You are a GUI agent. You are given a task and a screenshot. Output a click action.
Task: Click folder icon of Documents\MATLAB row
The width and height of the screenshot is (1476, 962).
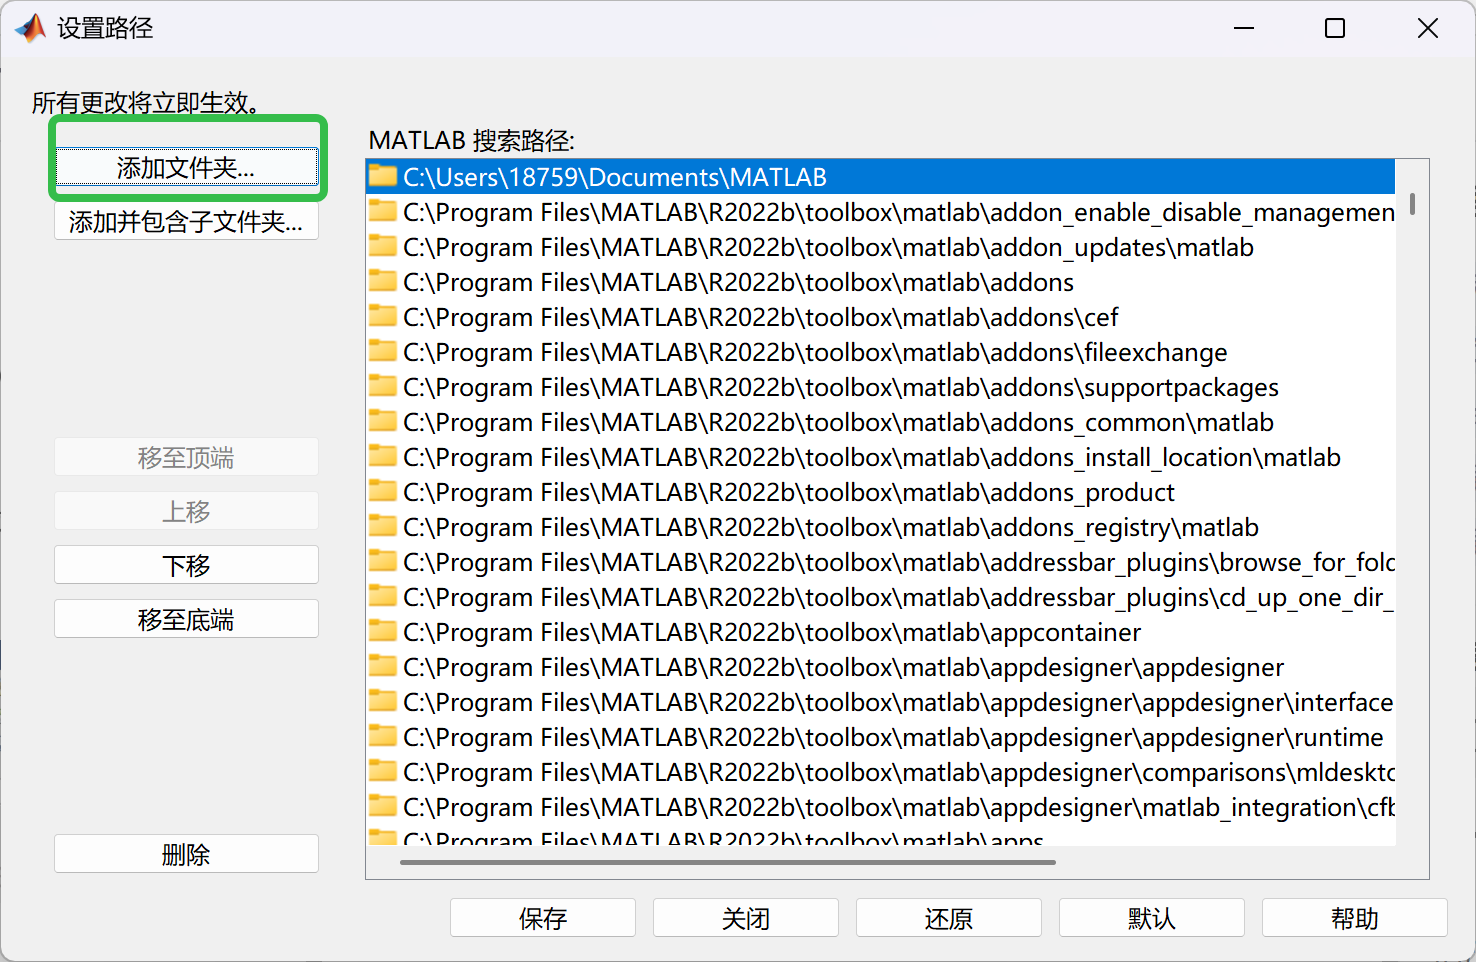[382, 176]
